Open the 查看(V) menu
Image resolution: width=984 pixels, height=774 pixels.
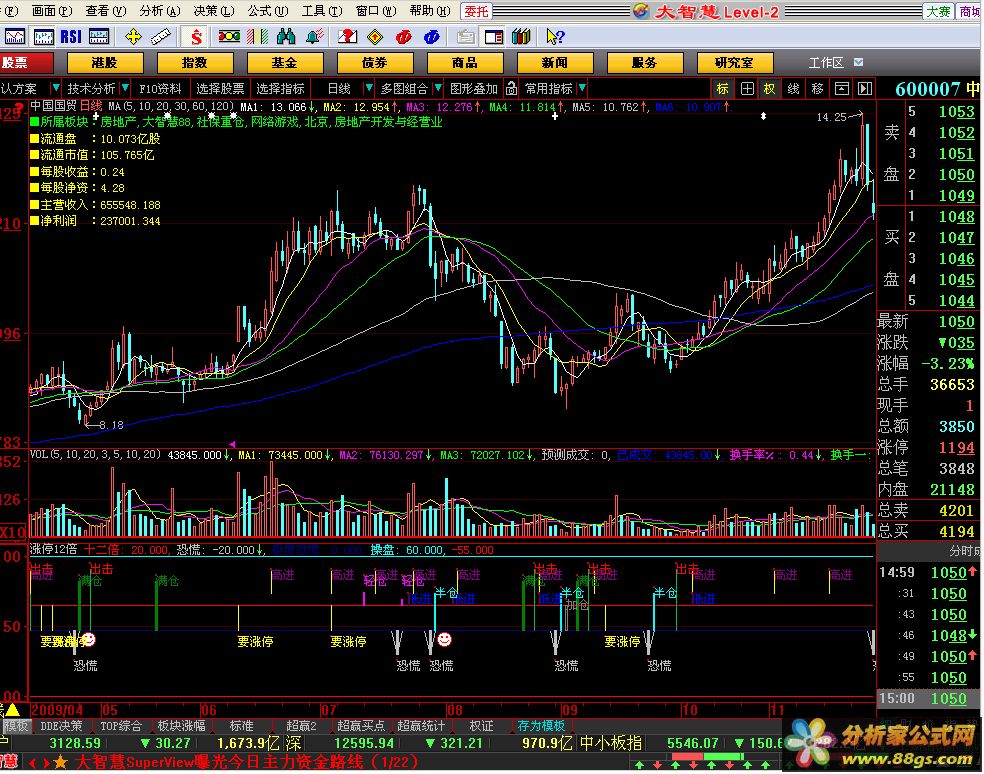coord(105,11)
